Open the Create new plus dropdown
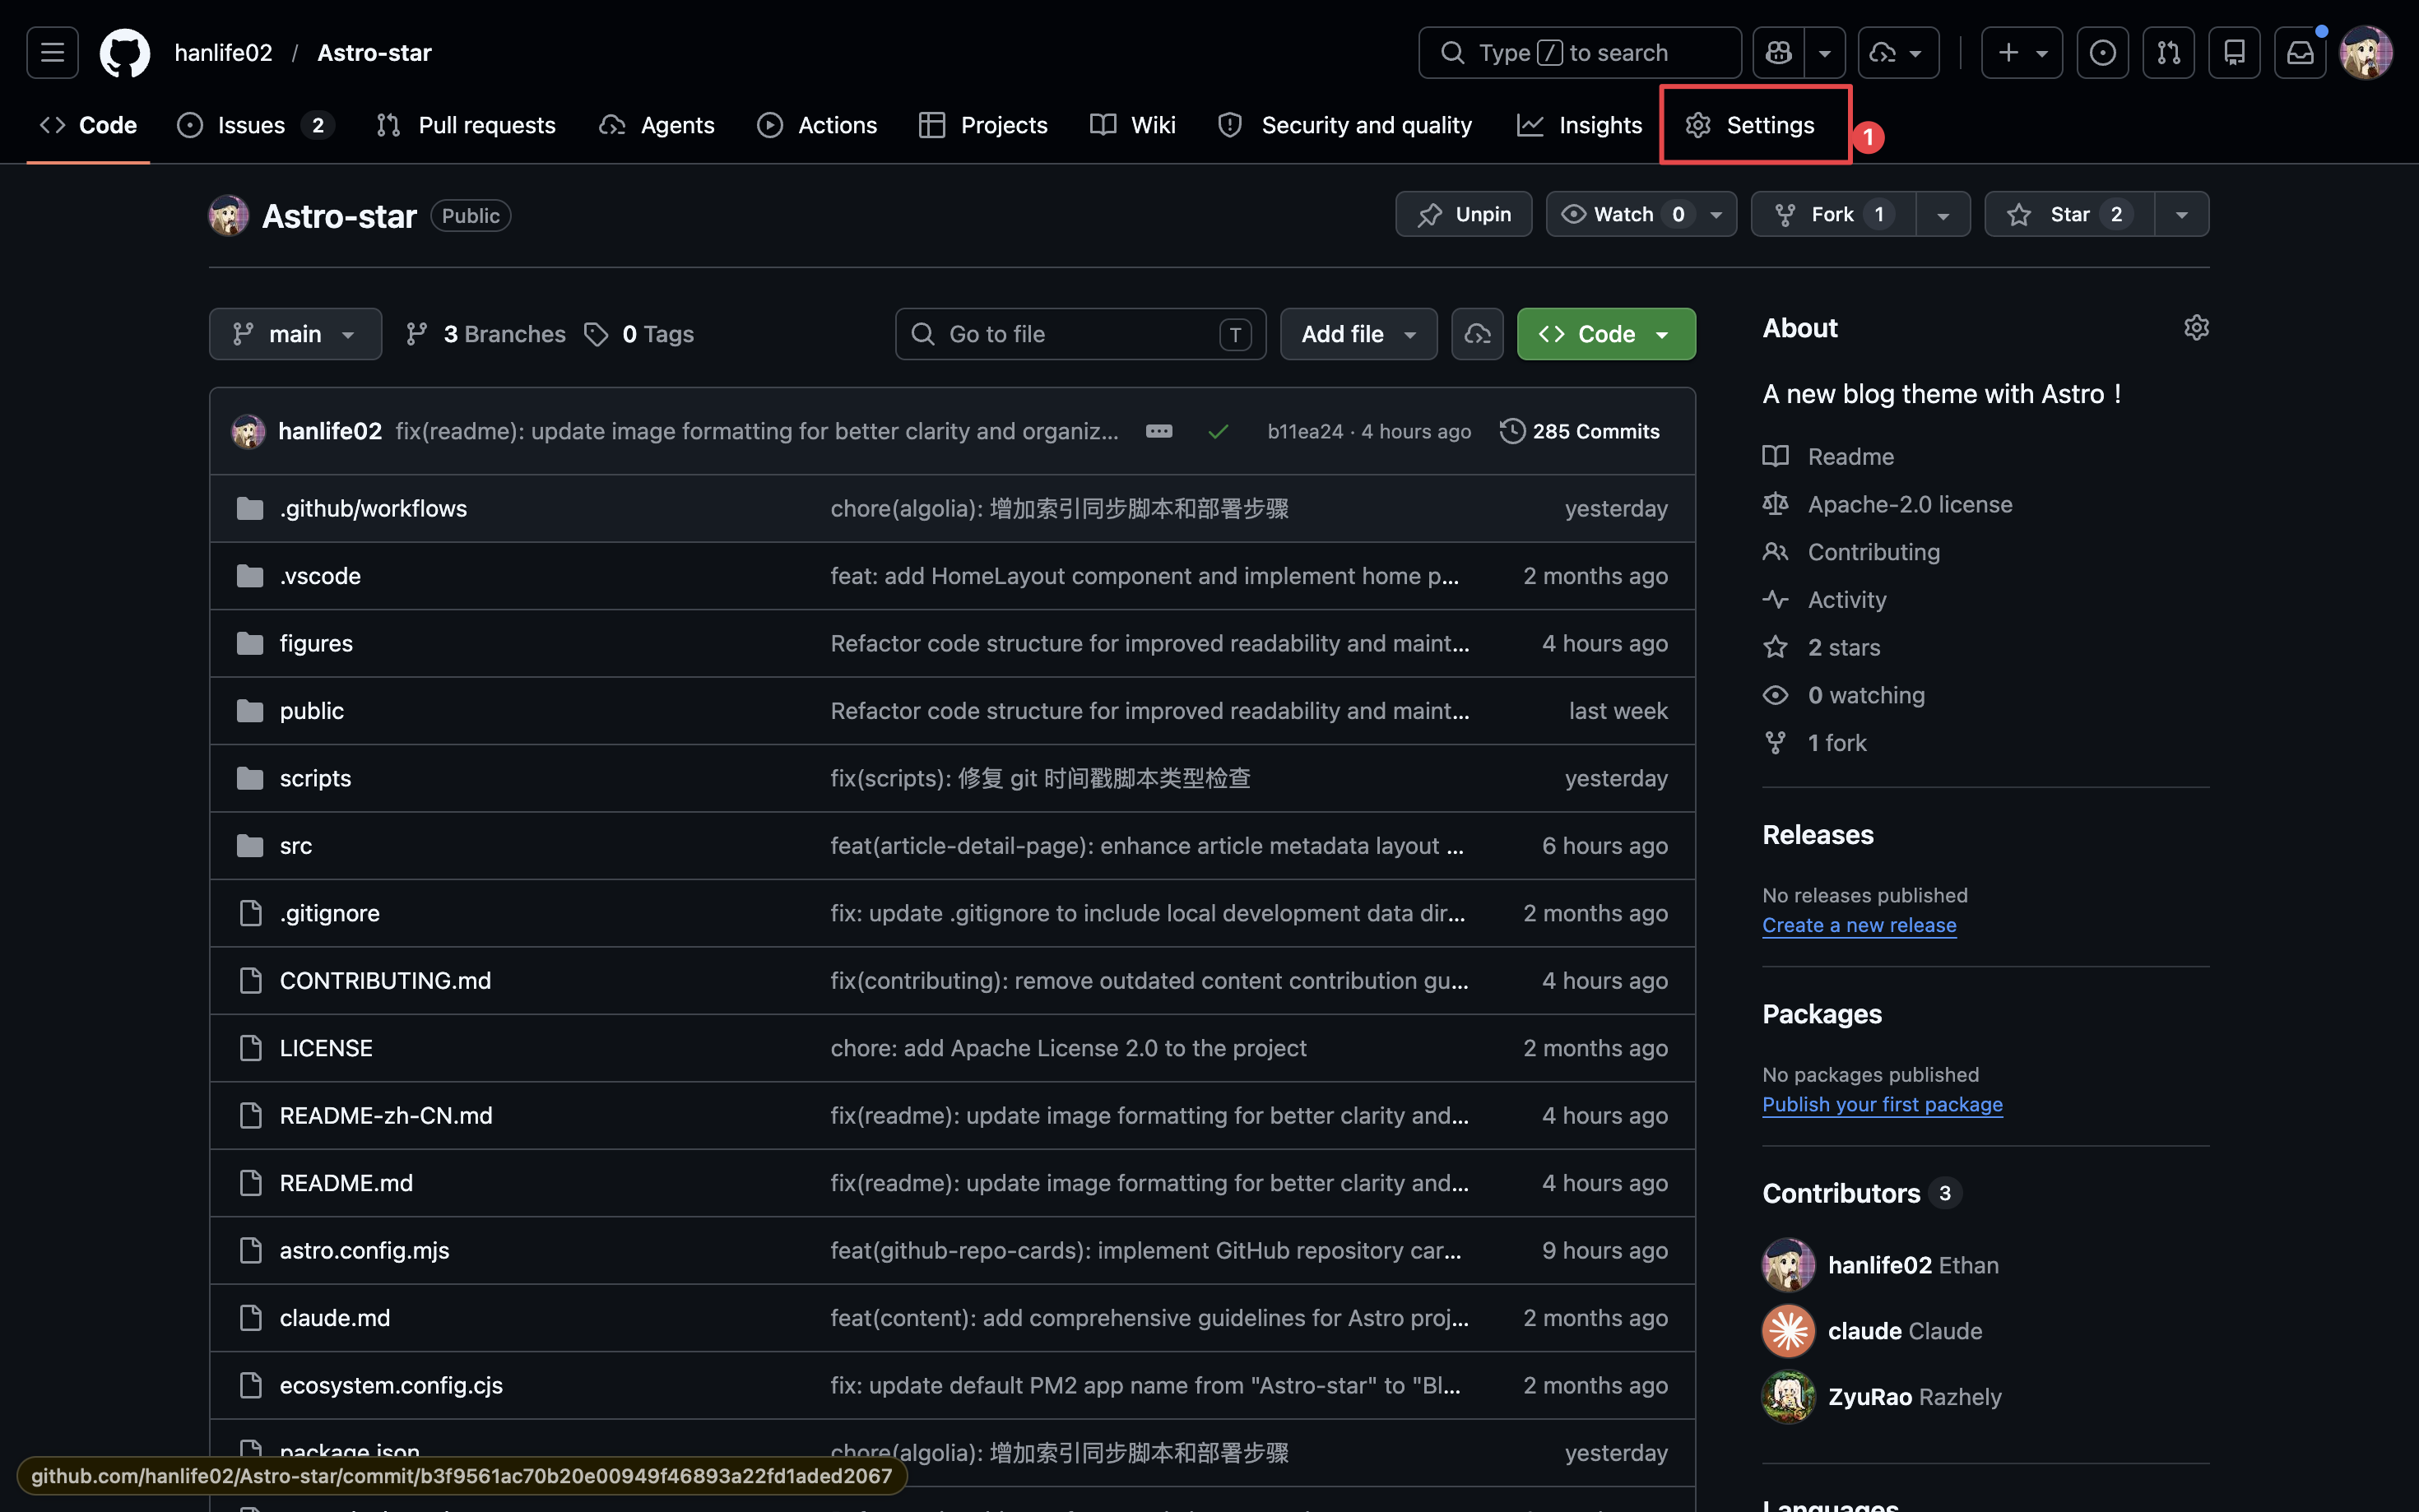This screenshot has width=2419, height=1512. [x=2021, y=52]
